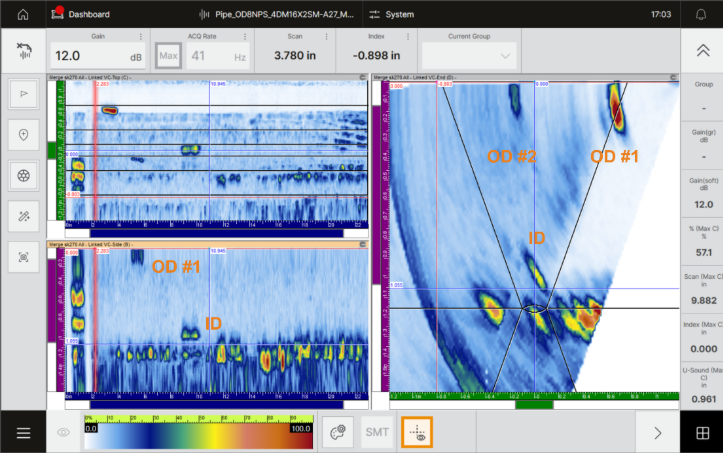
Task: Select the location pin tool
Action: [22, 134]
